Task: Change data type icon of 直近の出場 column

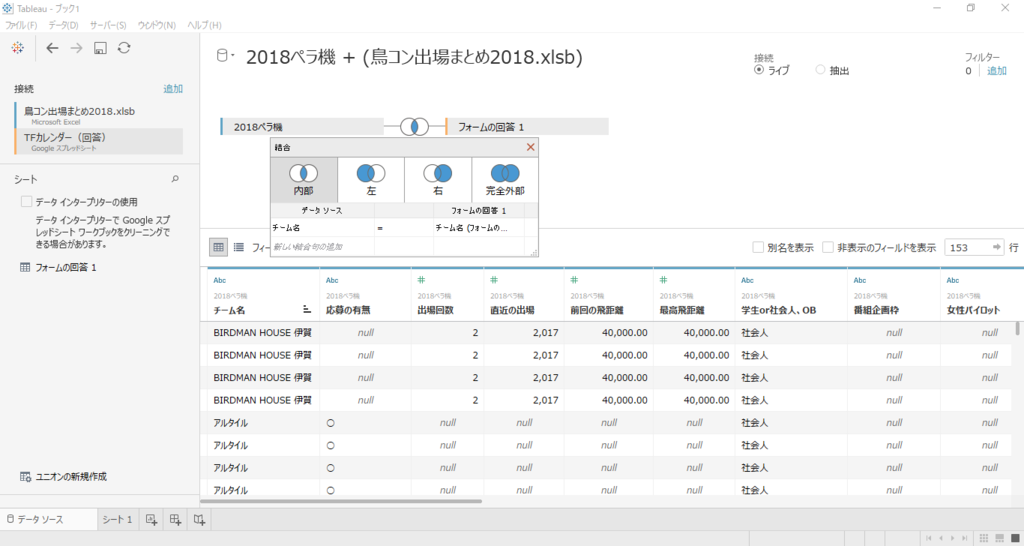Action: pyautogui.click(x=495, y=280)
